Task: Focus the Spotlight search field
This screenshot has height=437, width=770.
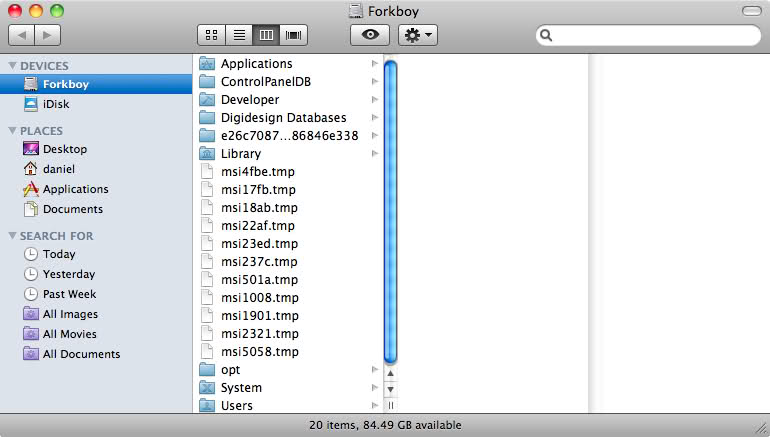Action: [x=648, y=35]
